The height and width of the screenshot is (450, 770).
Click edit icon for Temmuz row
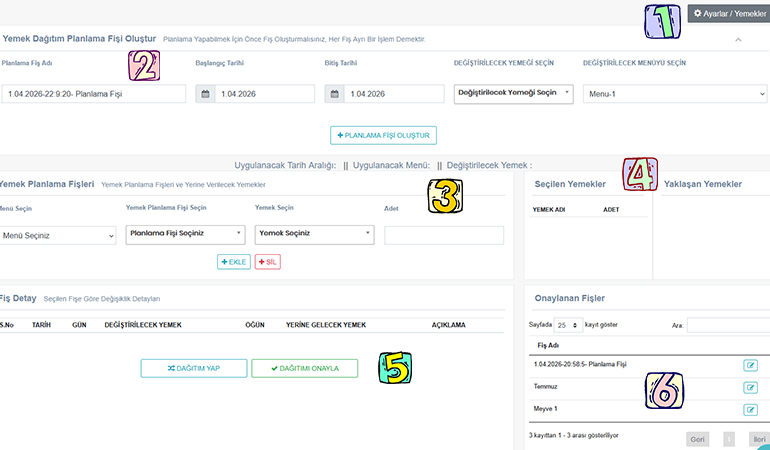click(x=750, y=387)
